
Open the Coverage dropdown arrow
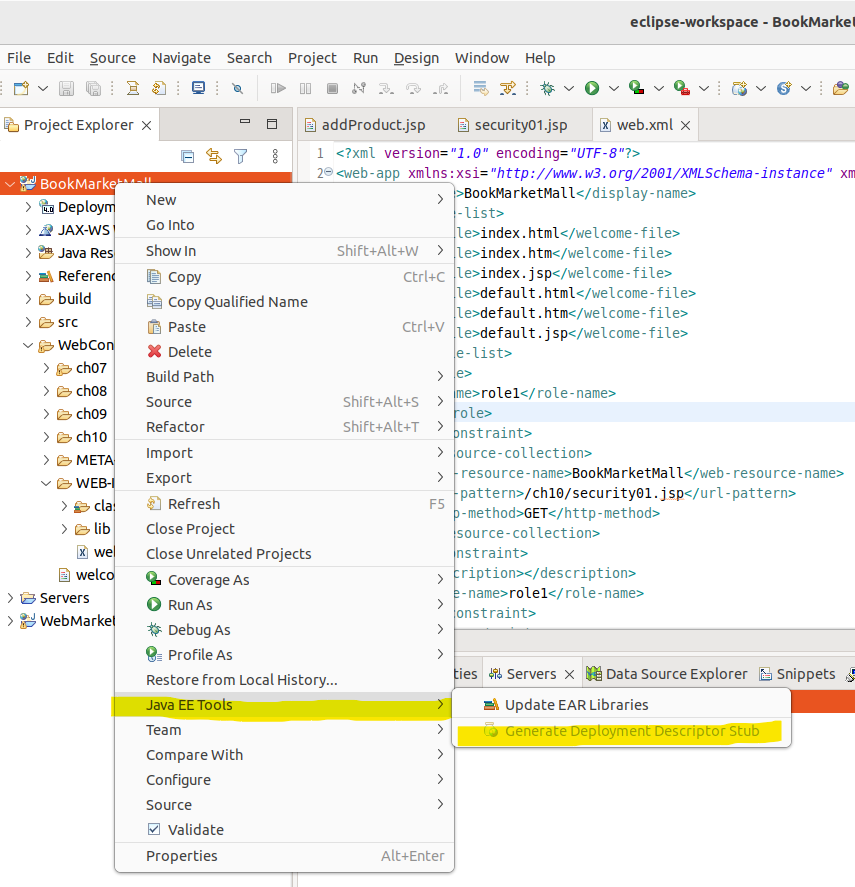[x=659, y=88]
